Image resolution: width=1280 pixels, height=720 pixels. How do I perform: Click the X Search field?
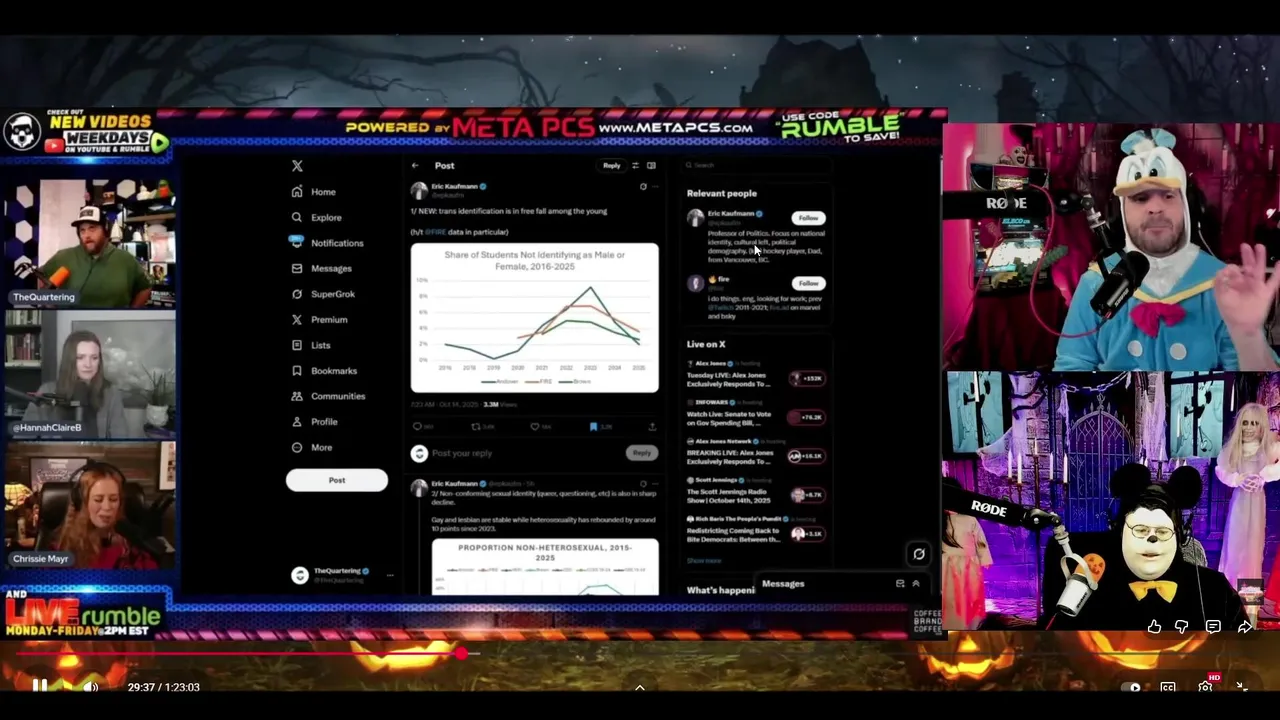[x=757, y=166]
